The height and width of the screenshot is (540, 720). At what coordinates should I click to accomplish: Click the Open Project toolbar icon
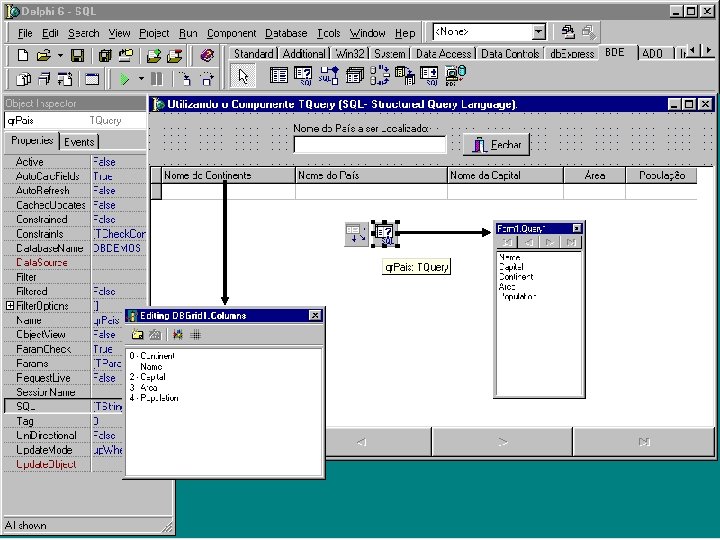[x=125, y=56]
